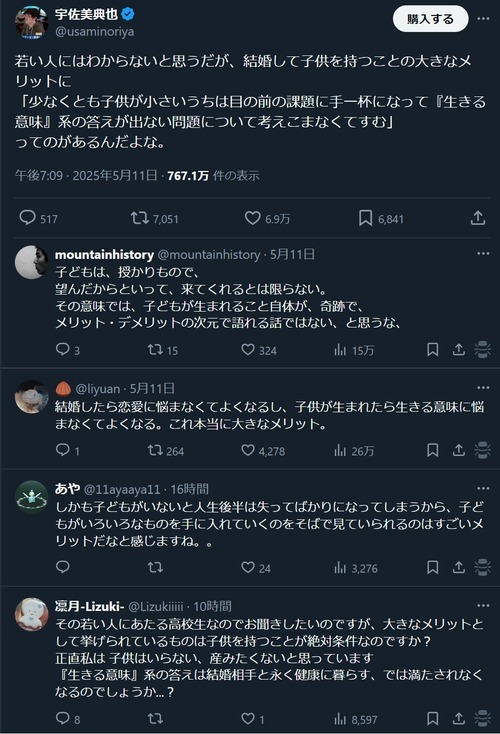Screen dimensions: 500x734
Task: Open 宇佐美典也's profile avatar
Action: point(31,22)
